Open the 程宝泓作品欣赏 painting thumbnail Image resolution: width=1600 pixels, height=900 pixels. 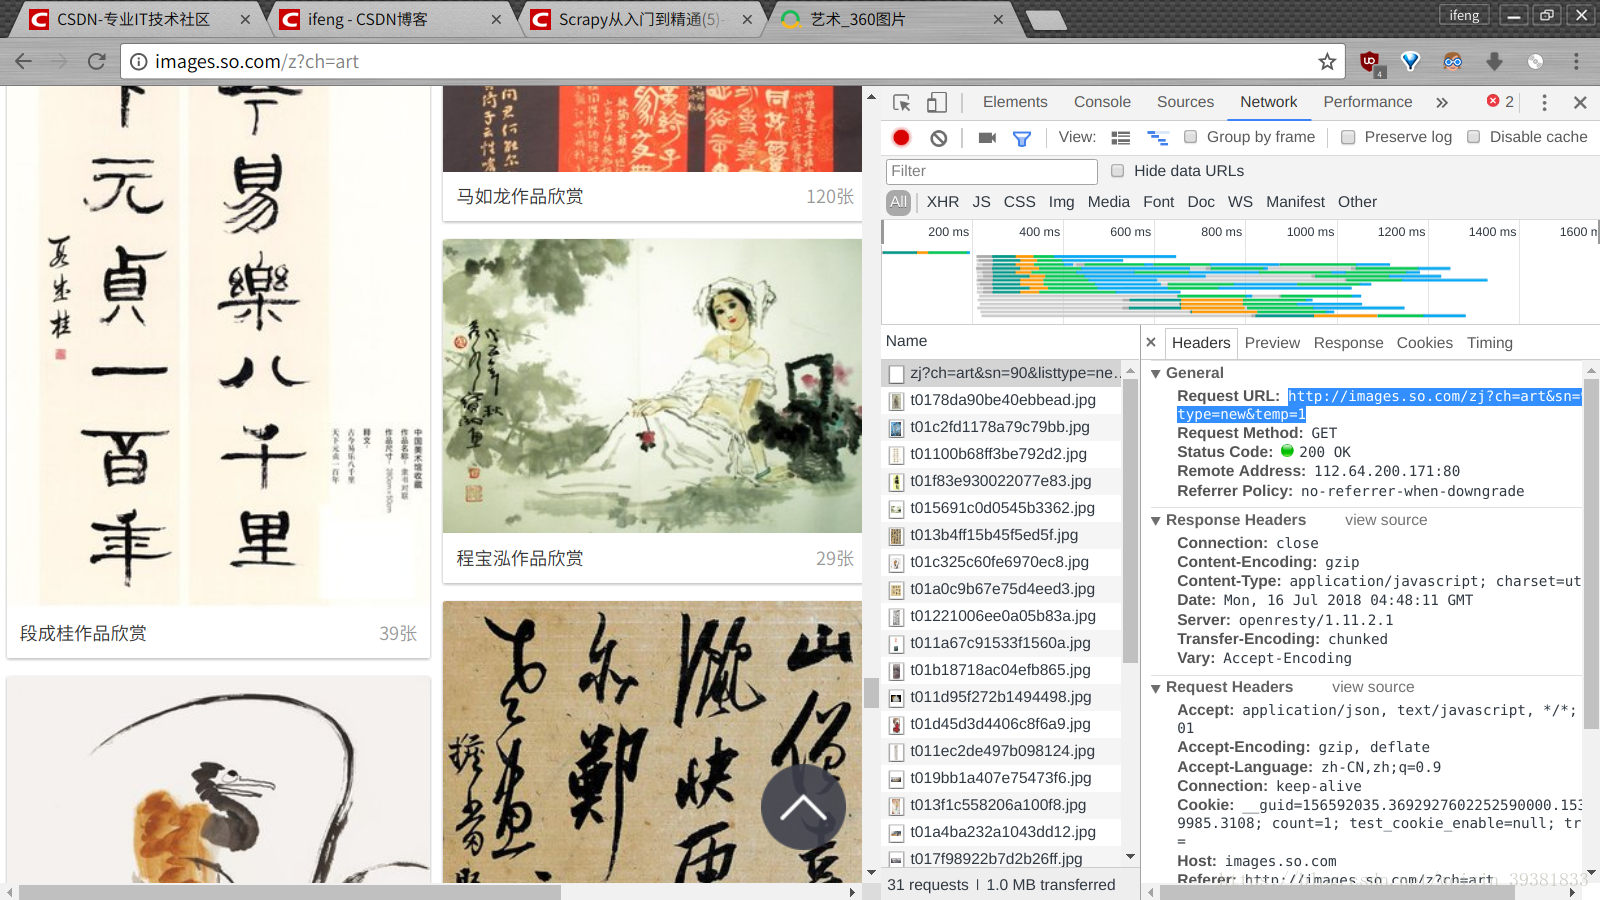tap(652, 386)
